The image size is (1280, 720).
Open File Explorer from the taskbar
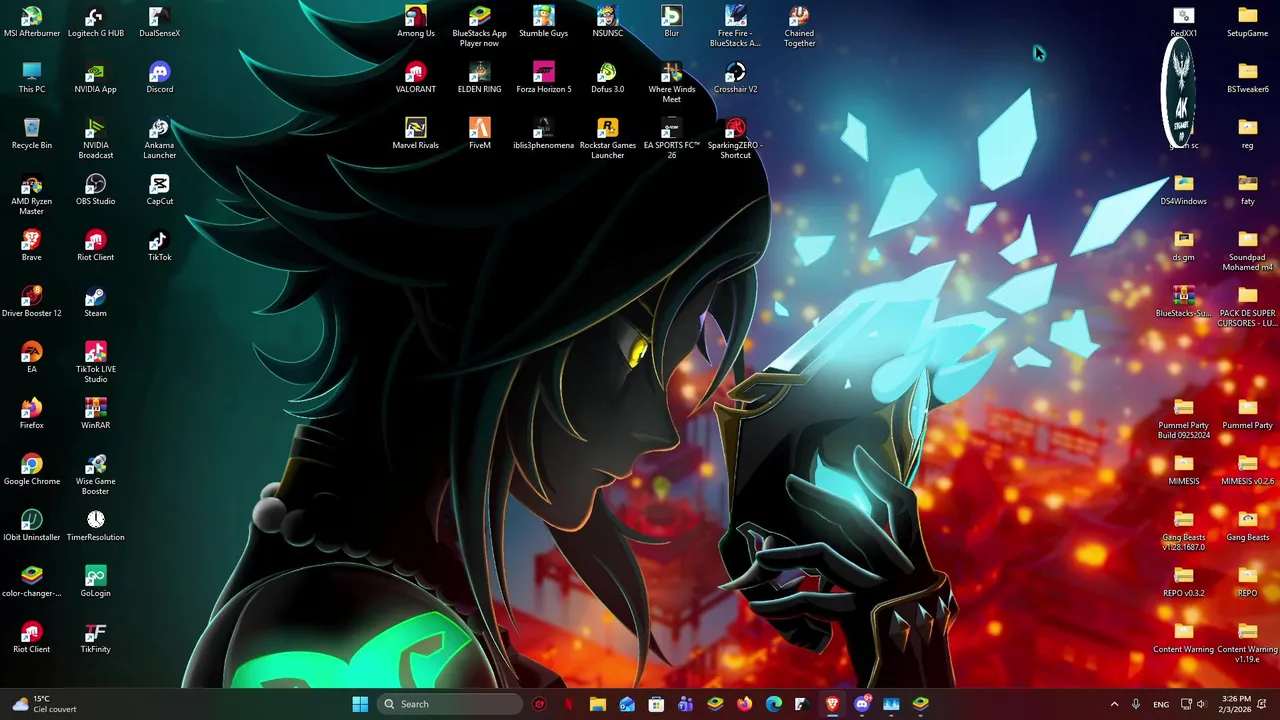598,704
